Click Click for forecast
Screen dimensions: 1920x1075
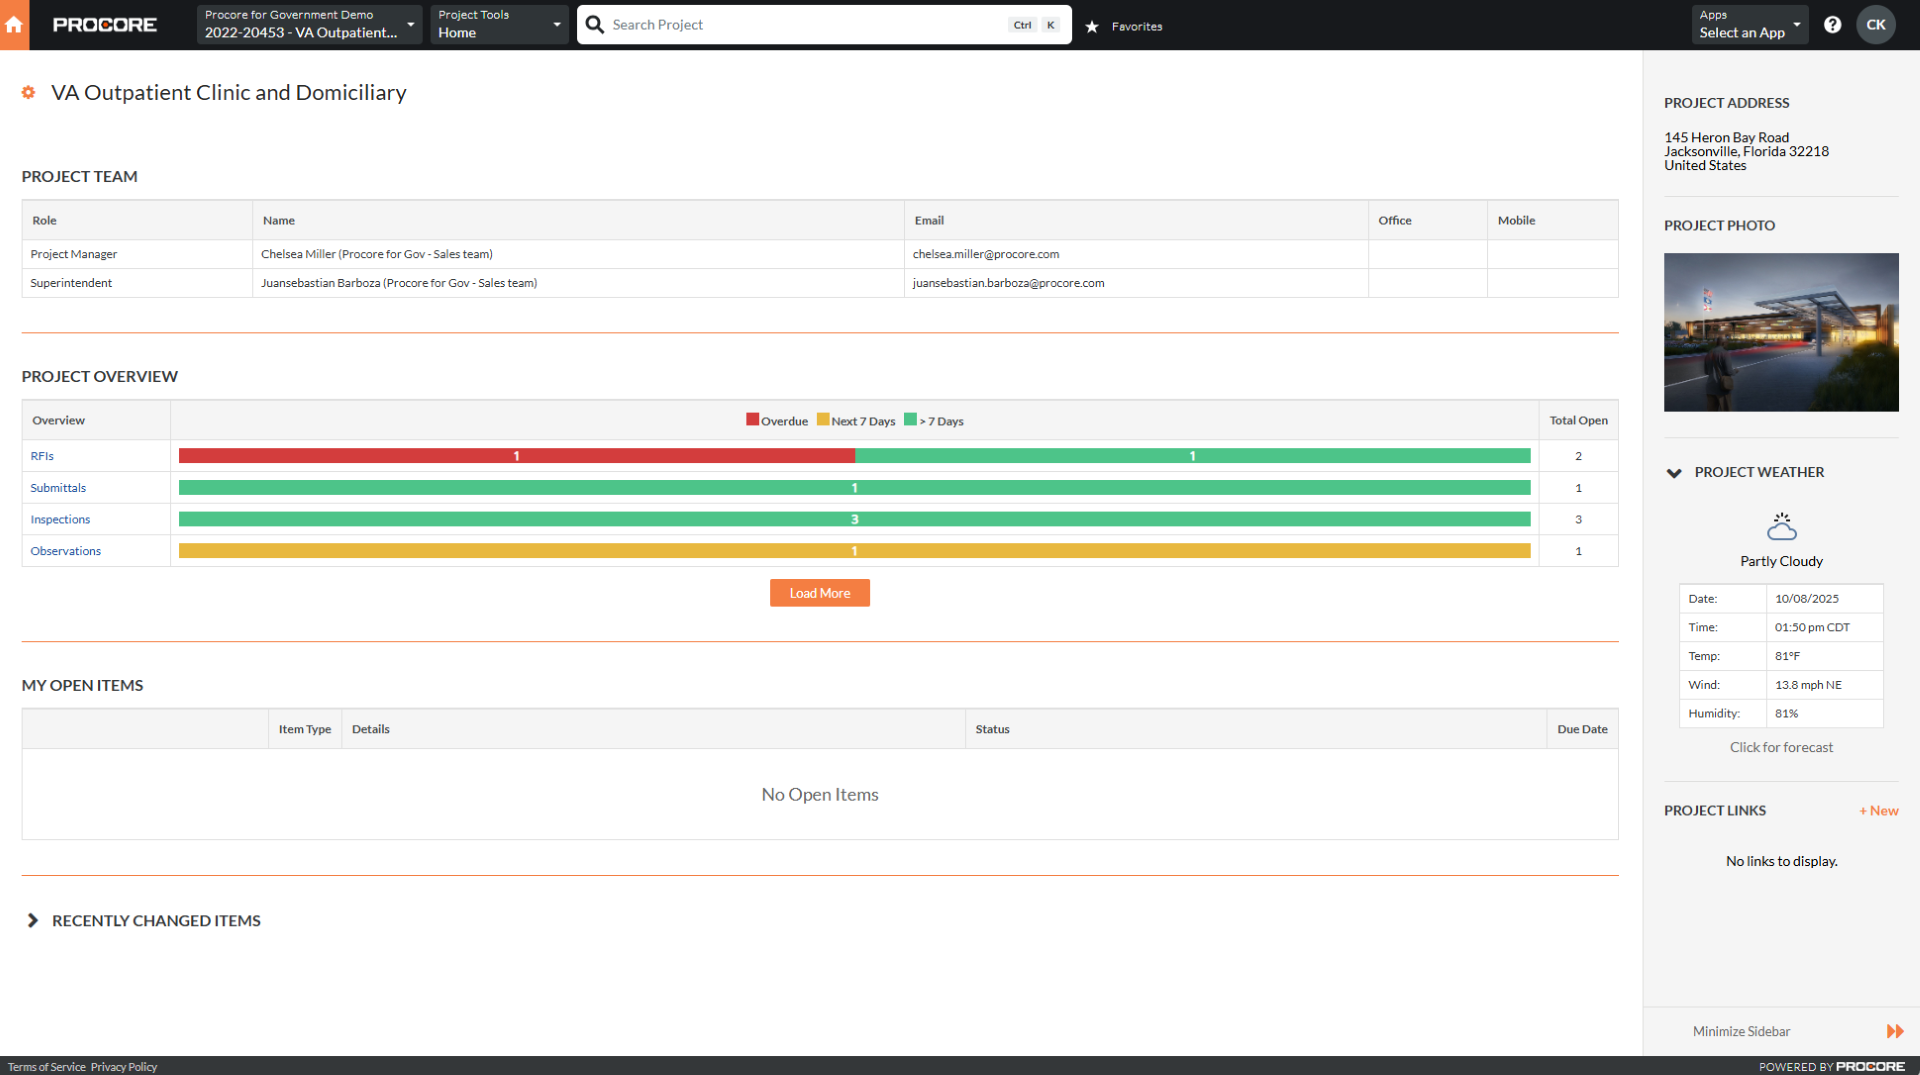pos(1781,746)
